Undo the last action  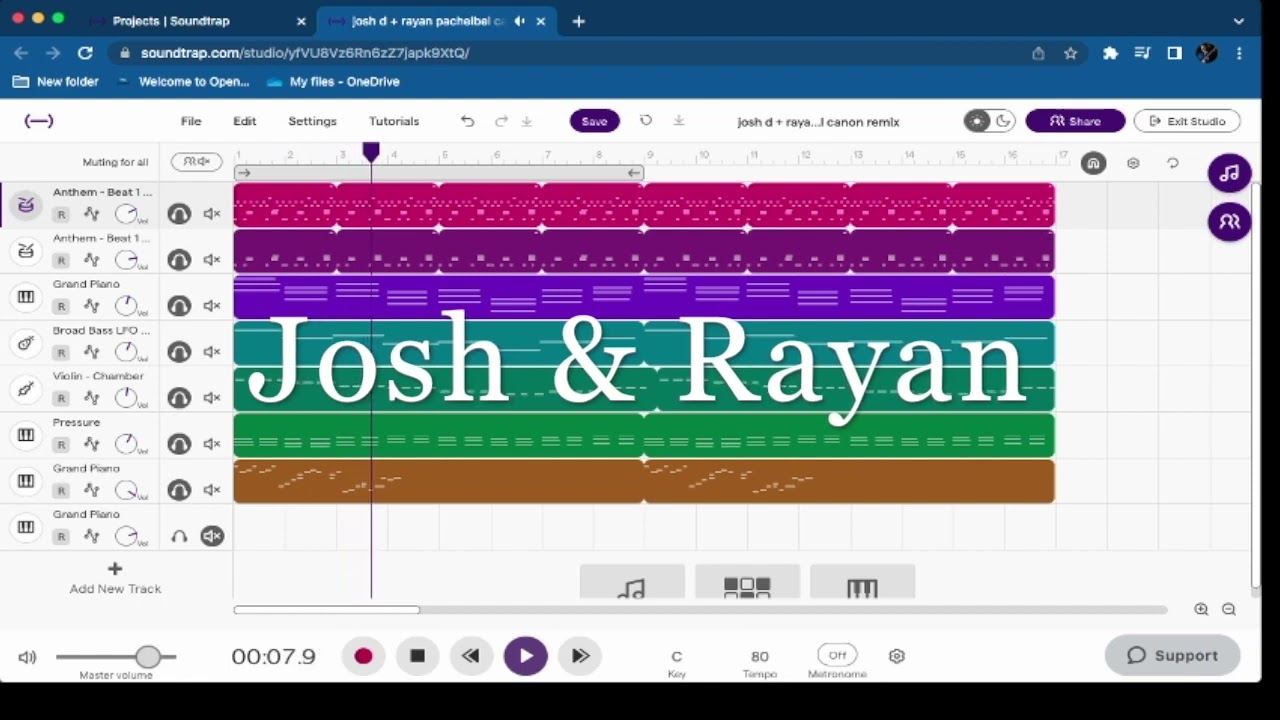pos(467,121)
